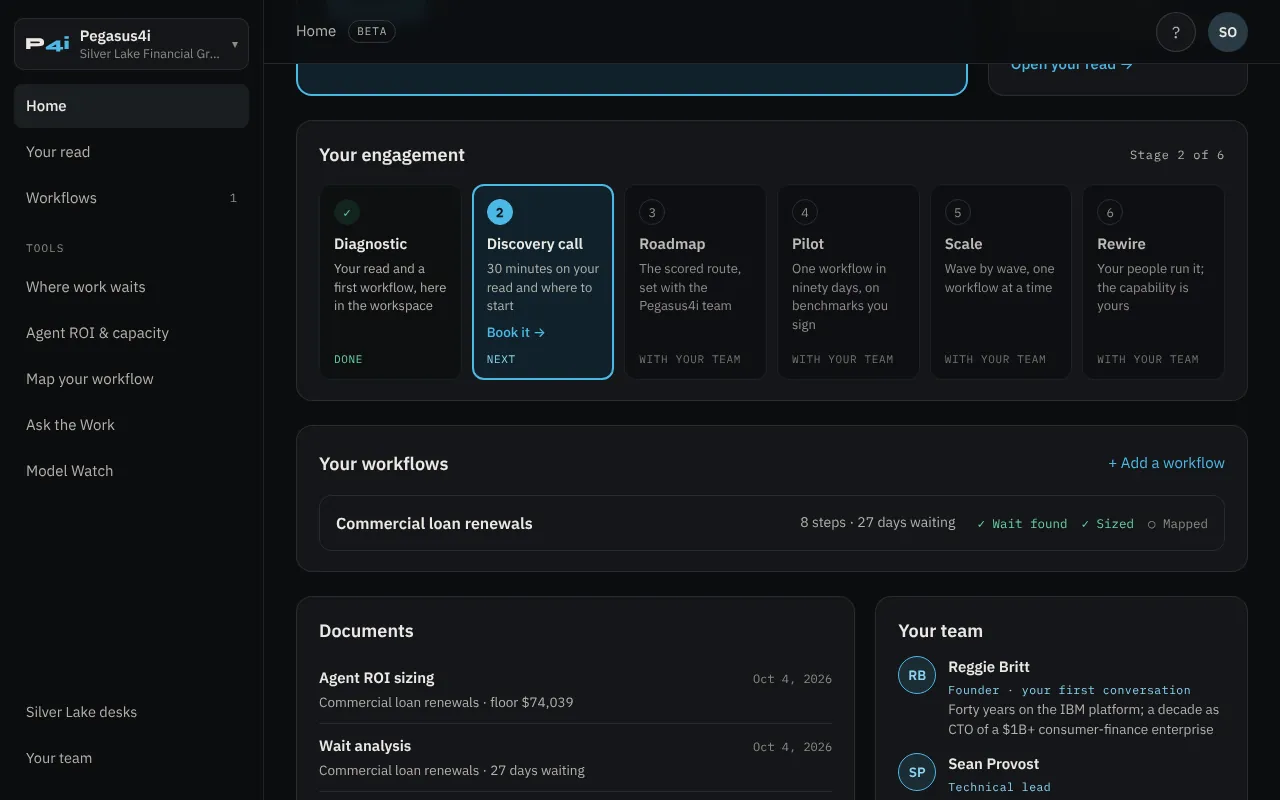Screen dimensions: 1280x800
Task: Open the SO user avatar menu
Action: [1228, 32]
